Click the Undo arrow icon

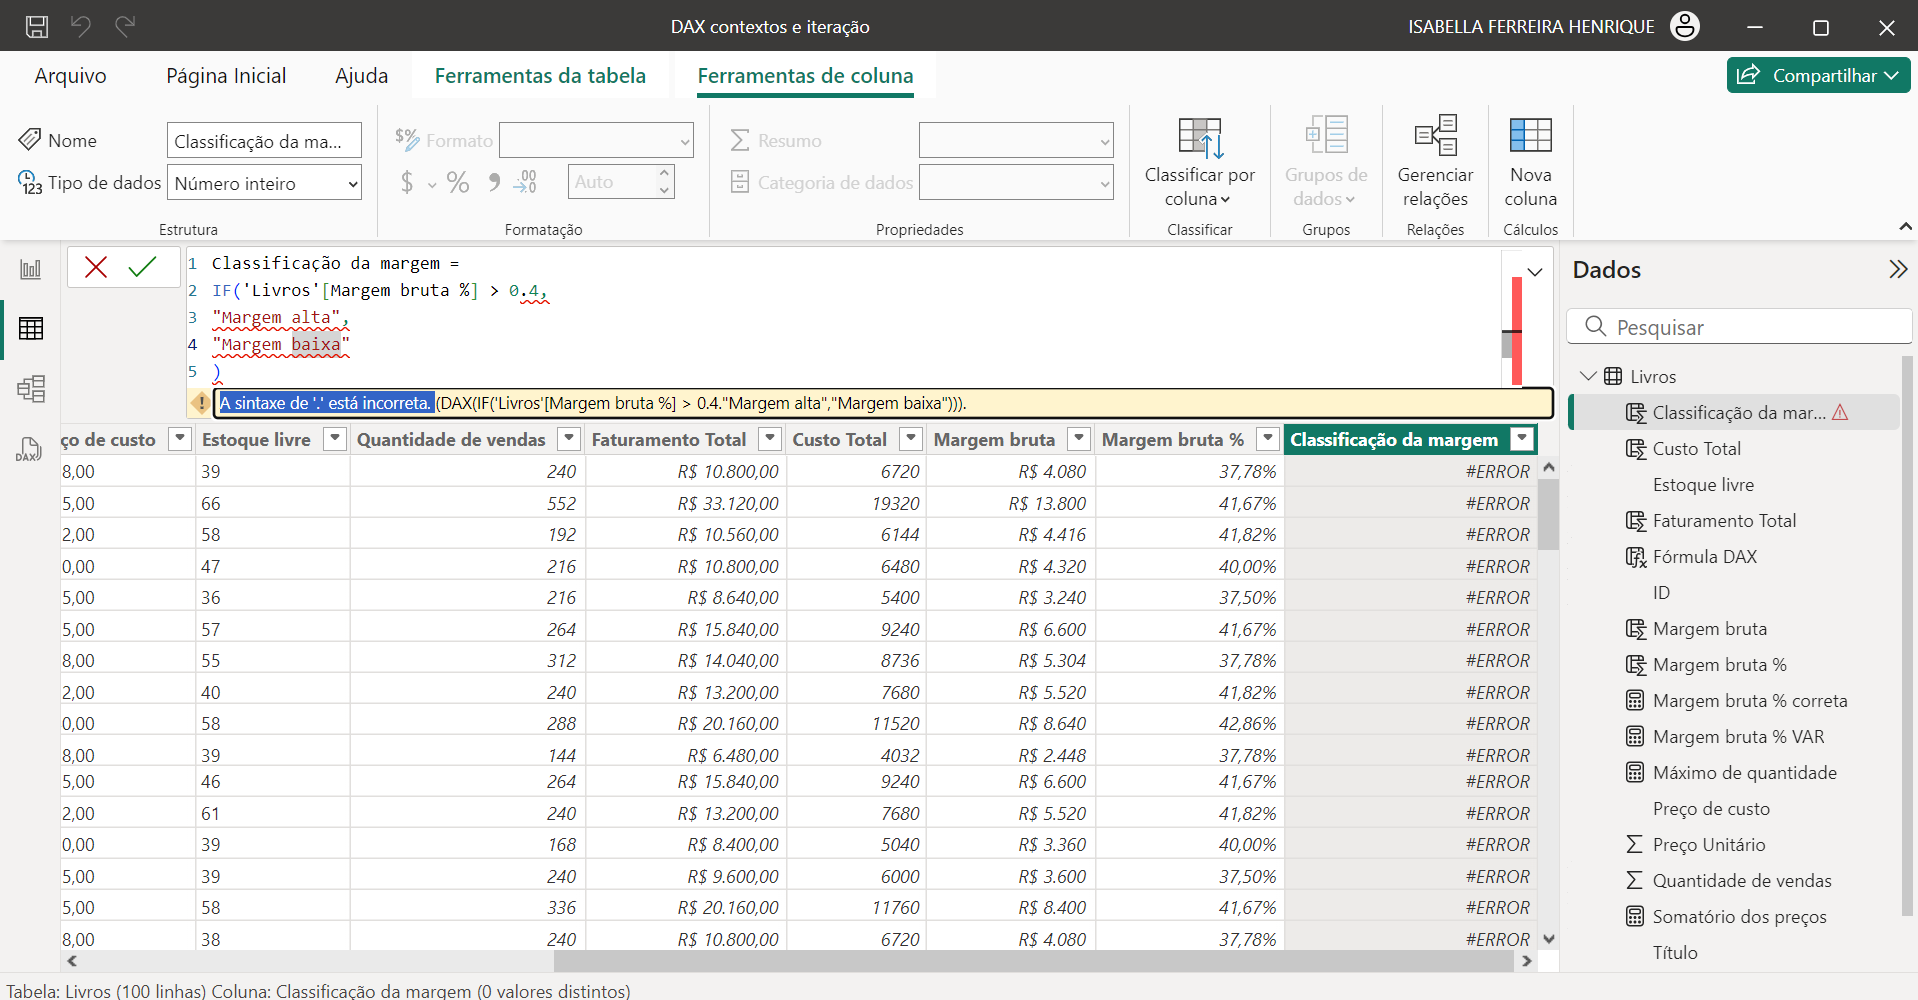[x=81, y=26]
